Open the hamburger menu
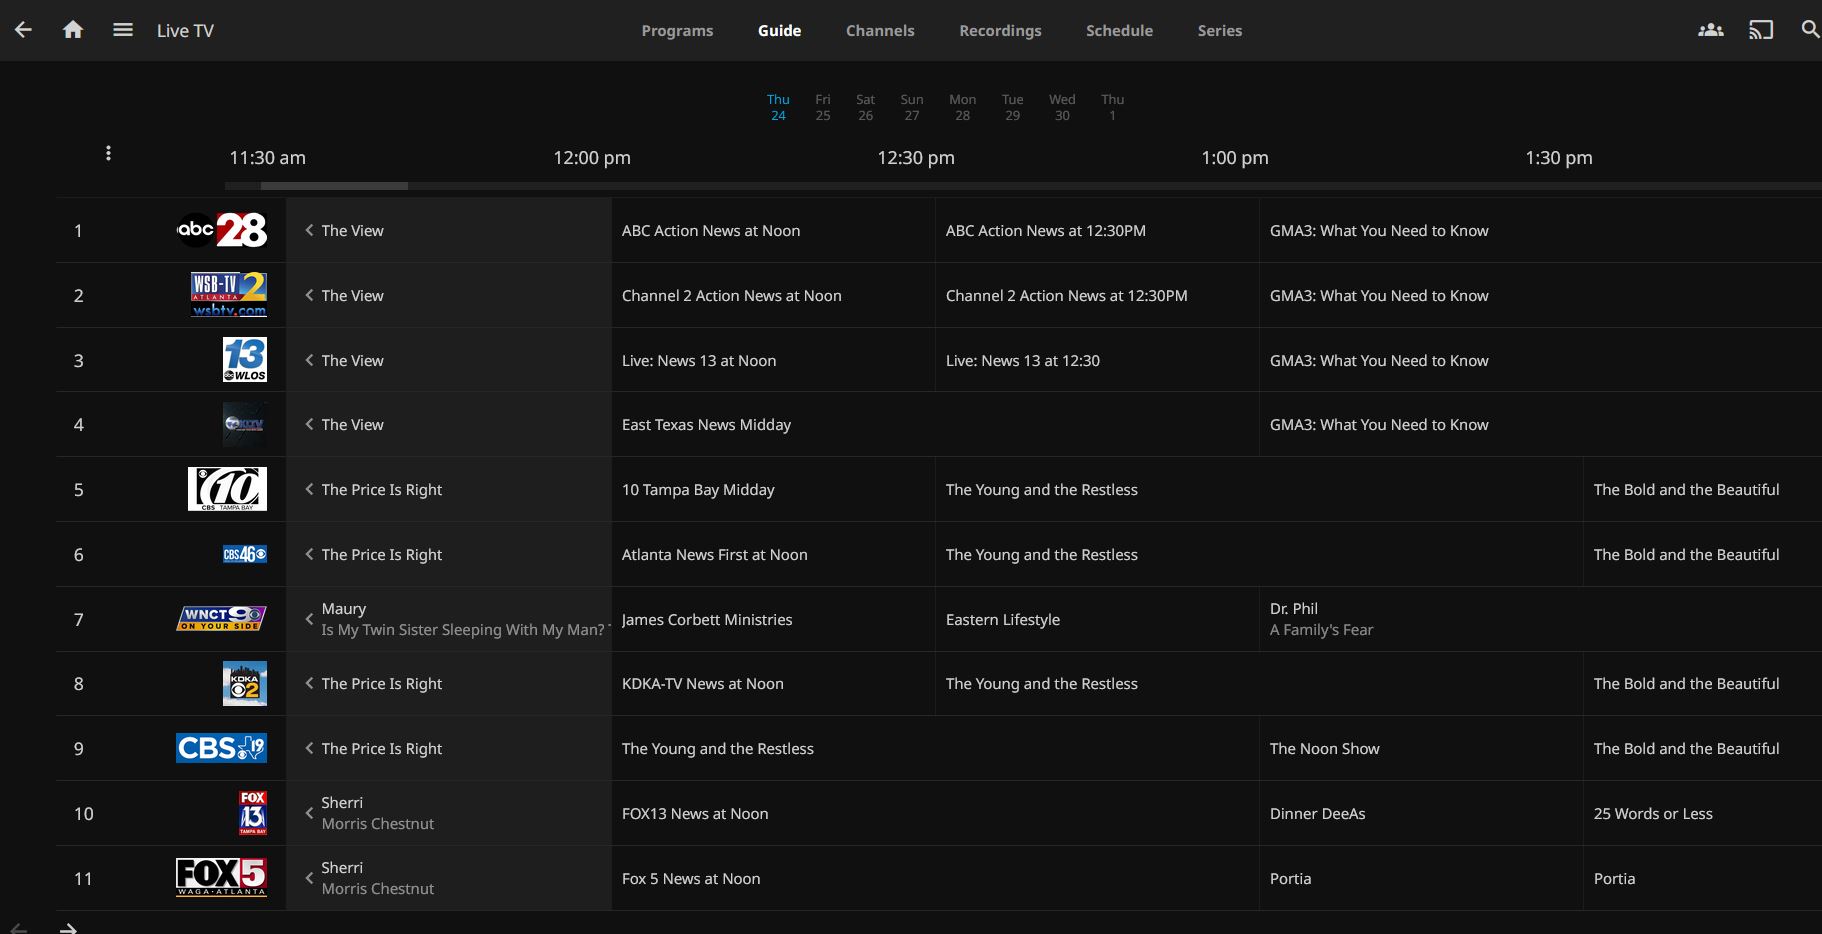 (x=123, y=30)
